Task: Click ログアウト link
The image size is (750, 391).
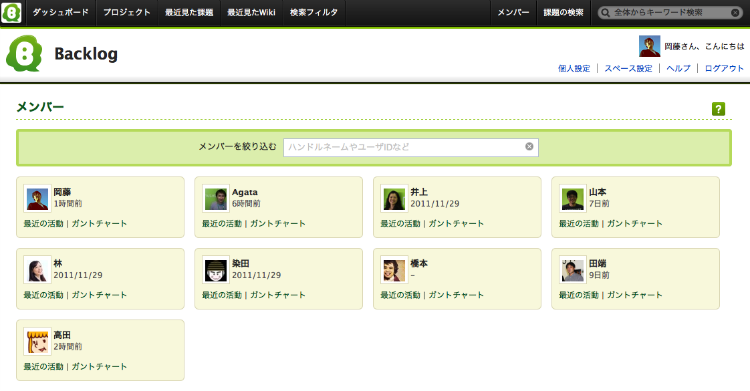Action: pos(724,68)
